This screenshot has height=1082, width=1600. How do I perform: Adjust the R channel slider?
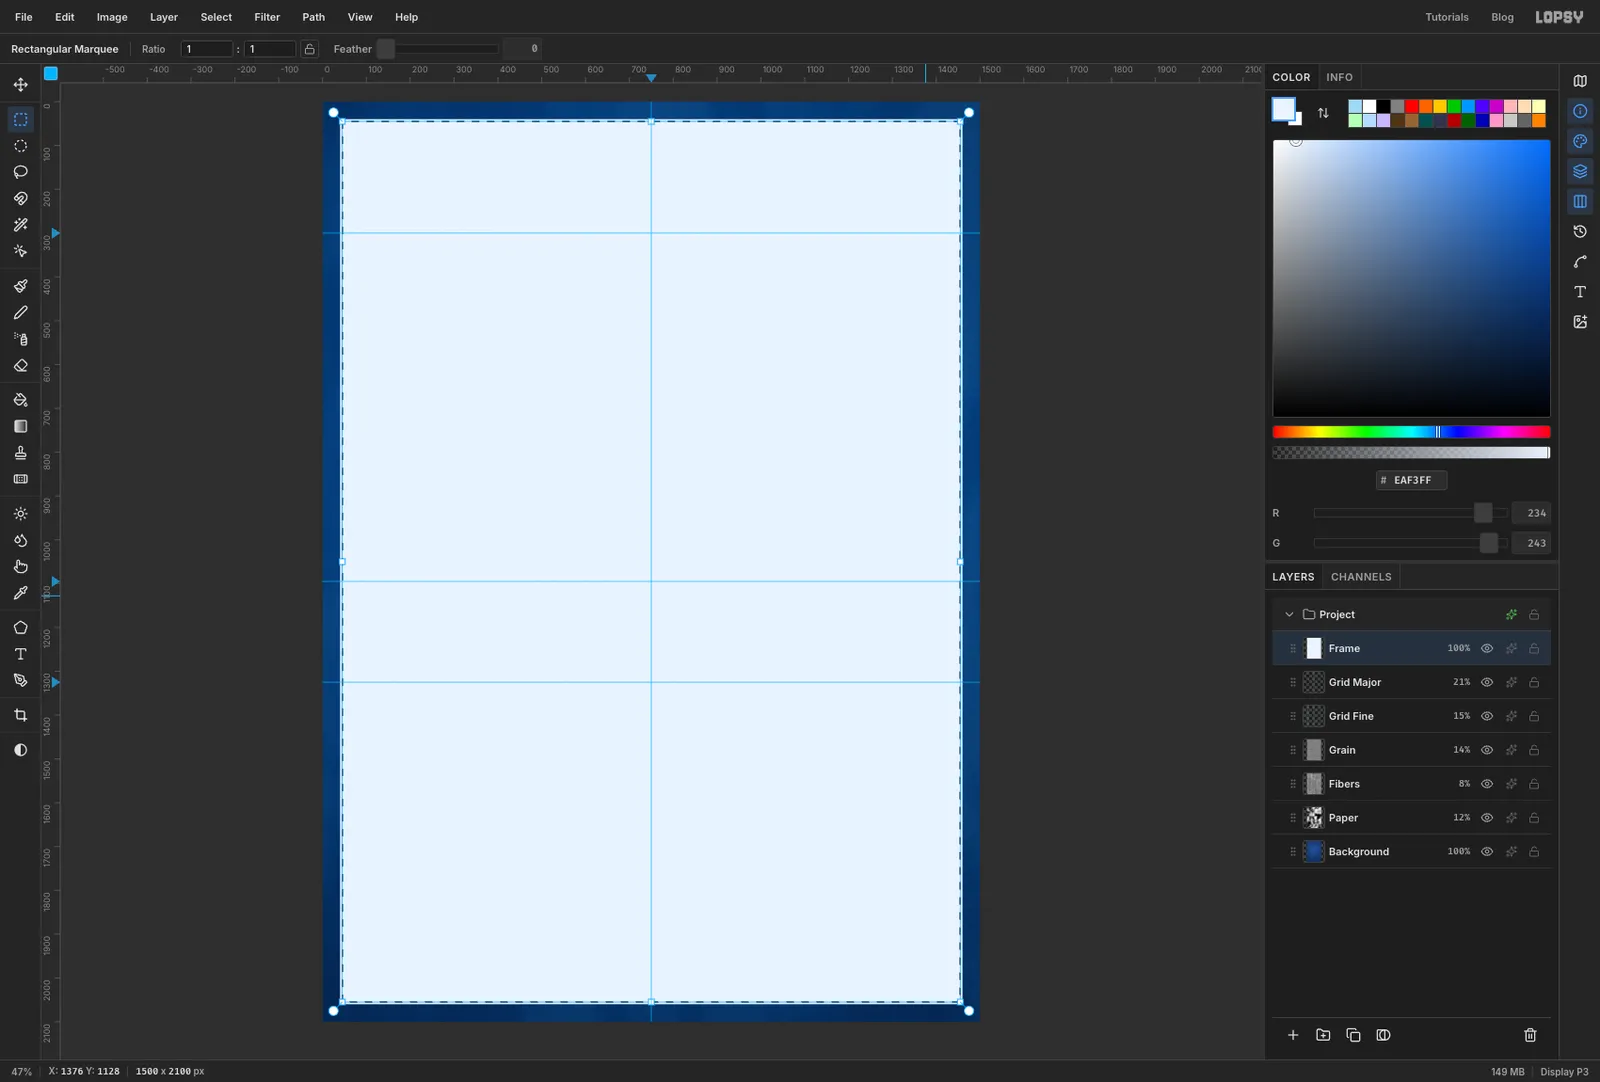[x=1410, y=513]
